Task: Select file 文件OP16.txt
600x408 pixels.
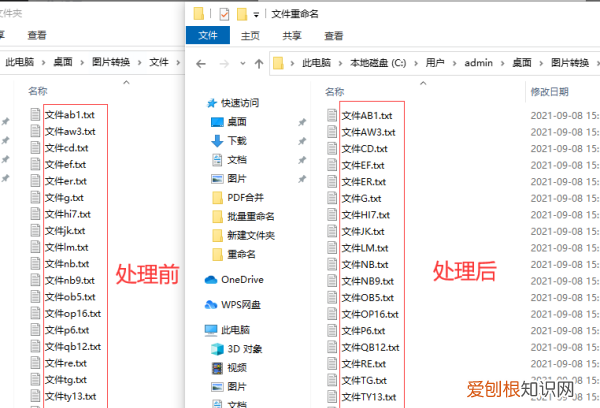Action: pyautogui.click(x=370, y=315)
